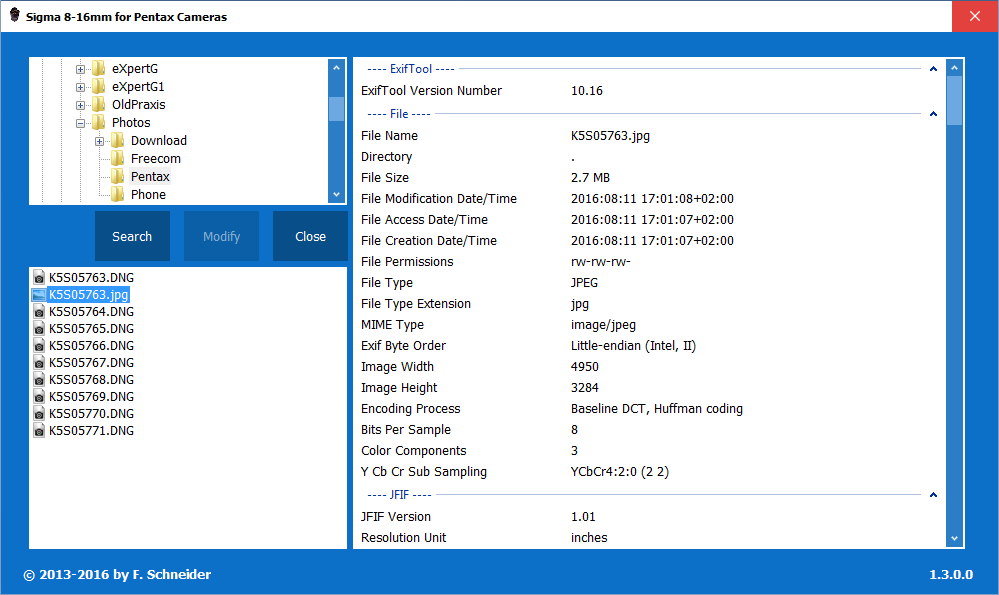Click the Image Height value 3284
The width and height of the screenshot is (999, 595).
585,388
